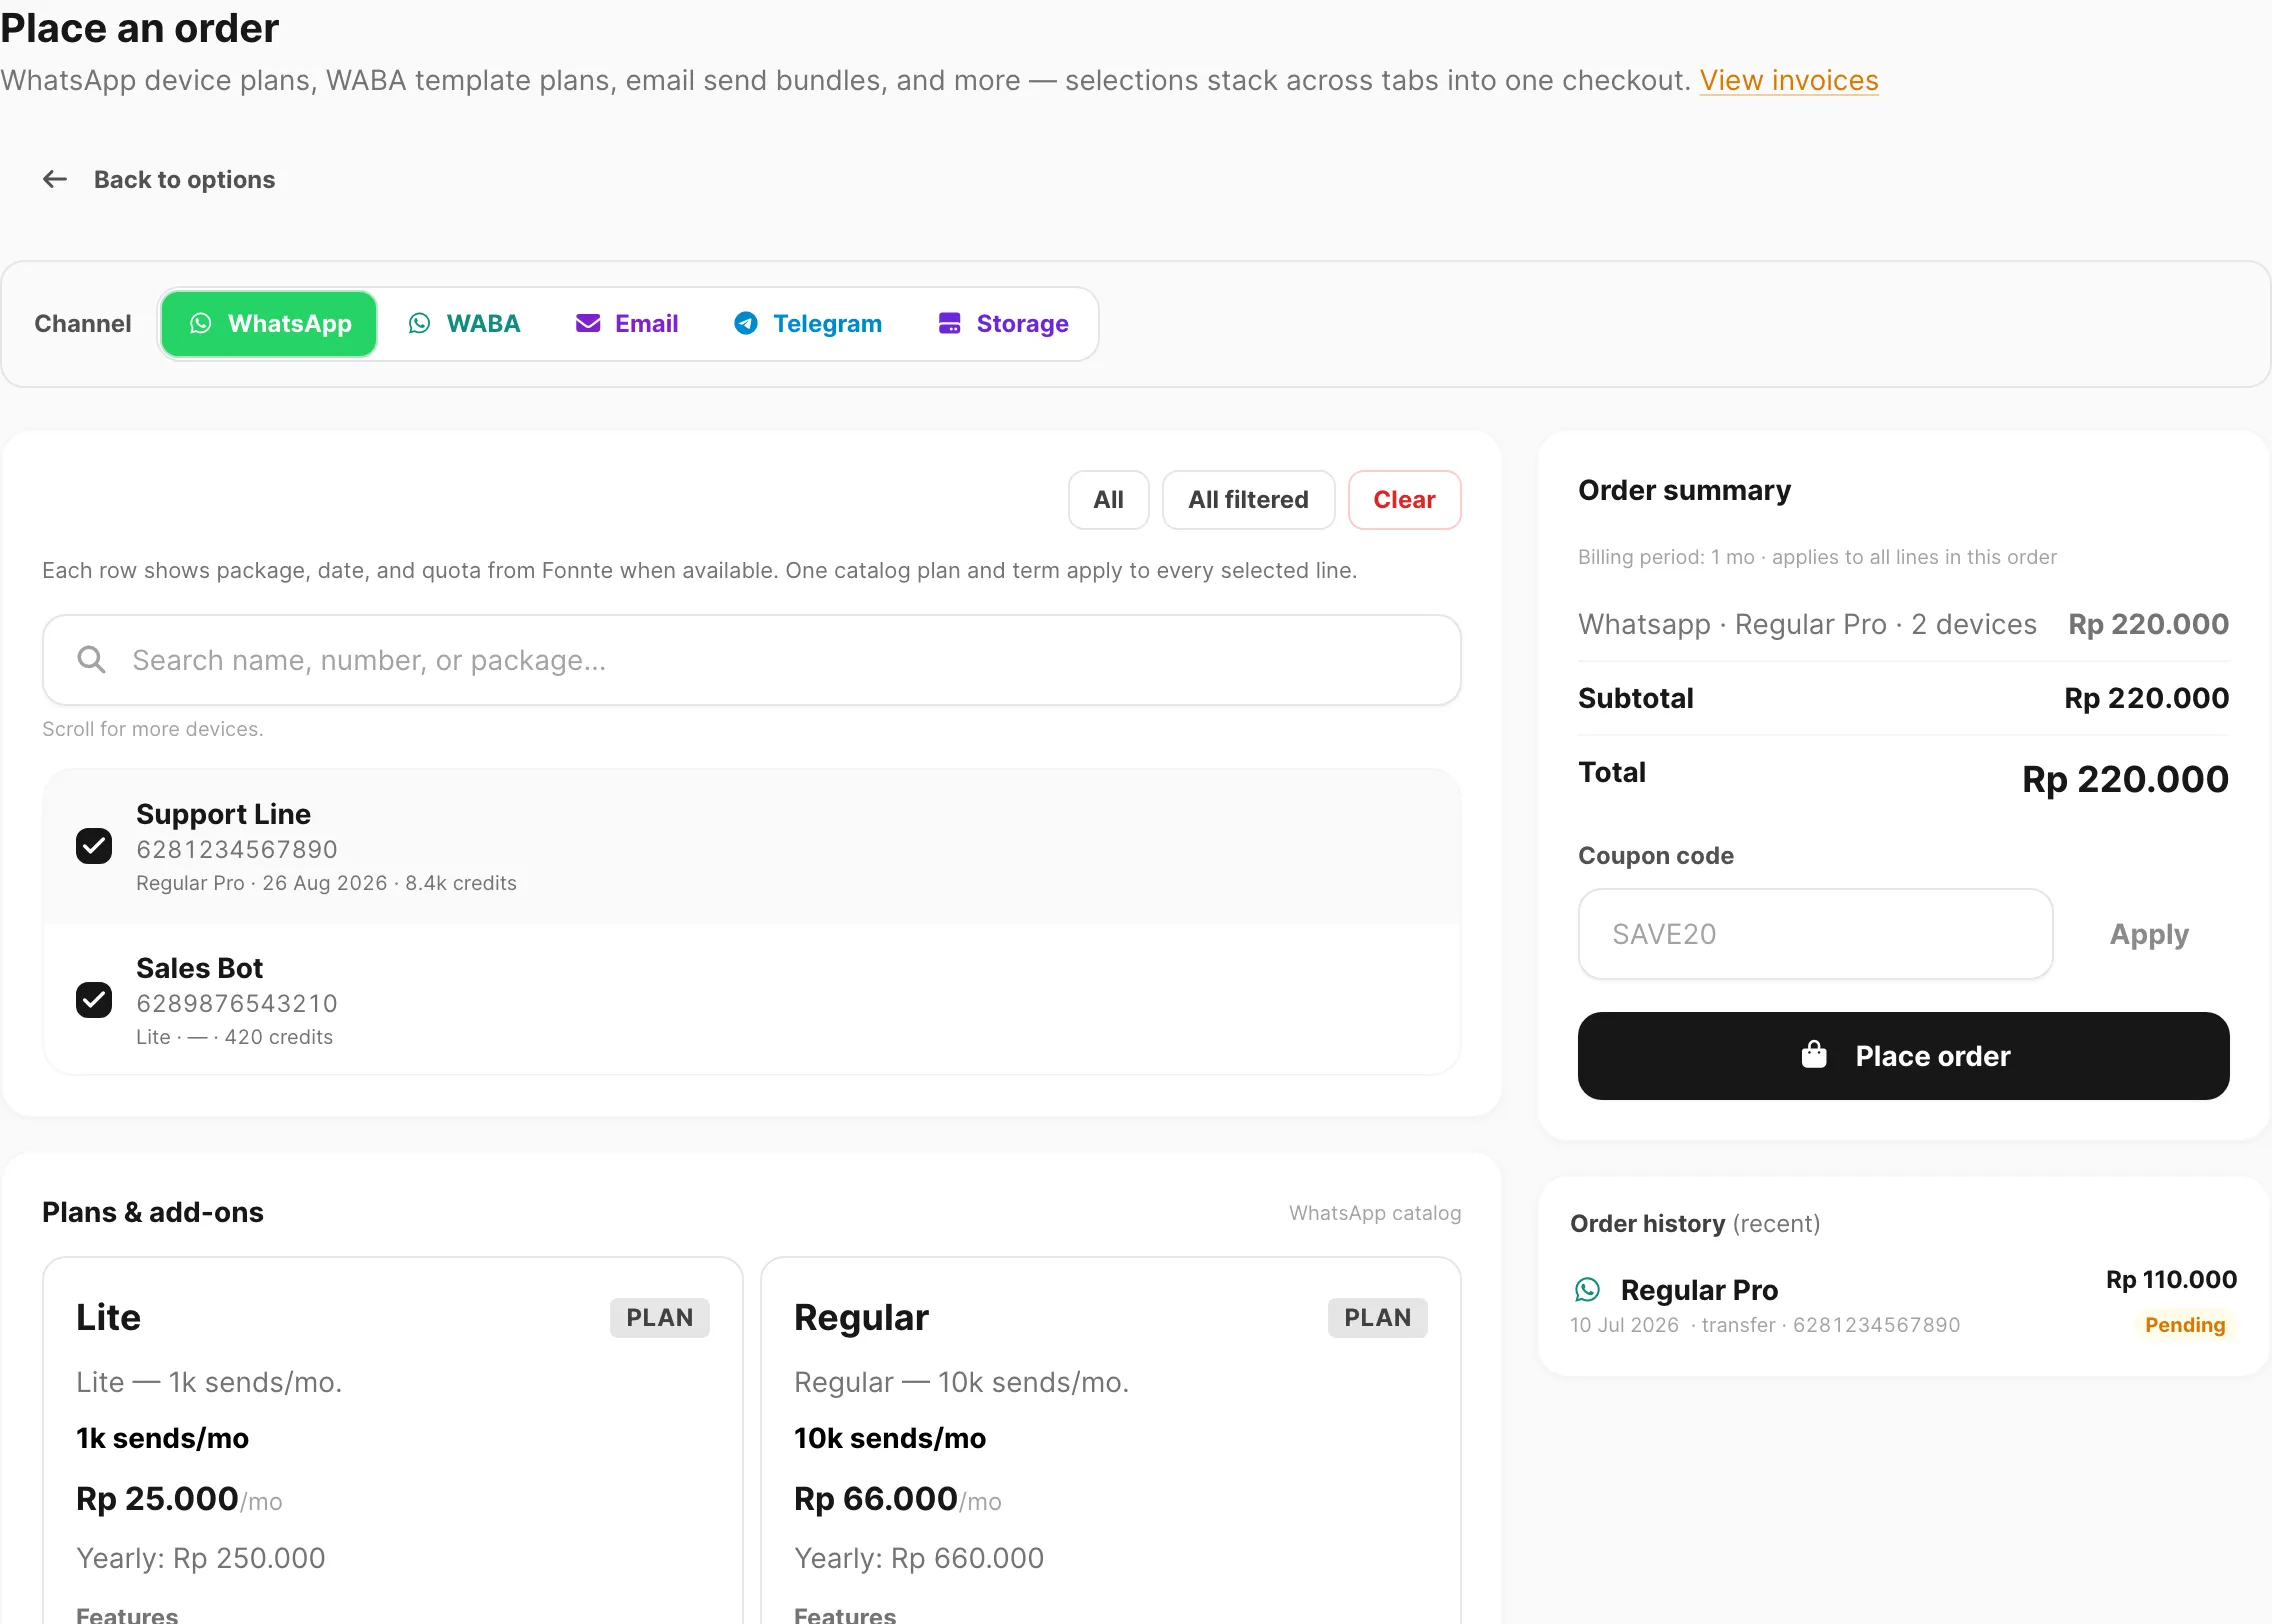The image size is (2272, 1624).
Task: Focus the device search field
Action: click(752, 660)
